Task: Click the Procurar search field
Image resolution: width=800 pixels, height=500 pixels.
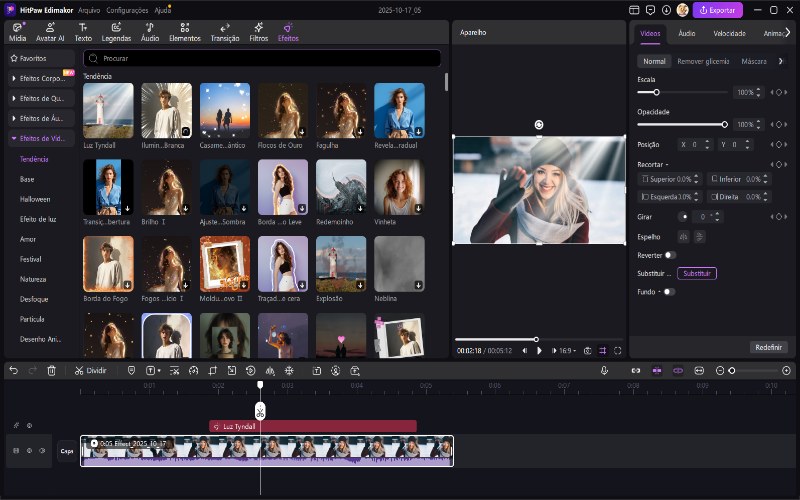Action: click(262, 58)
